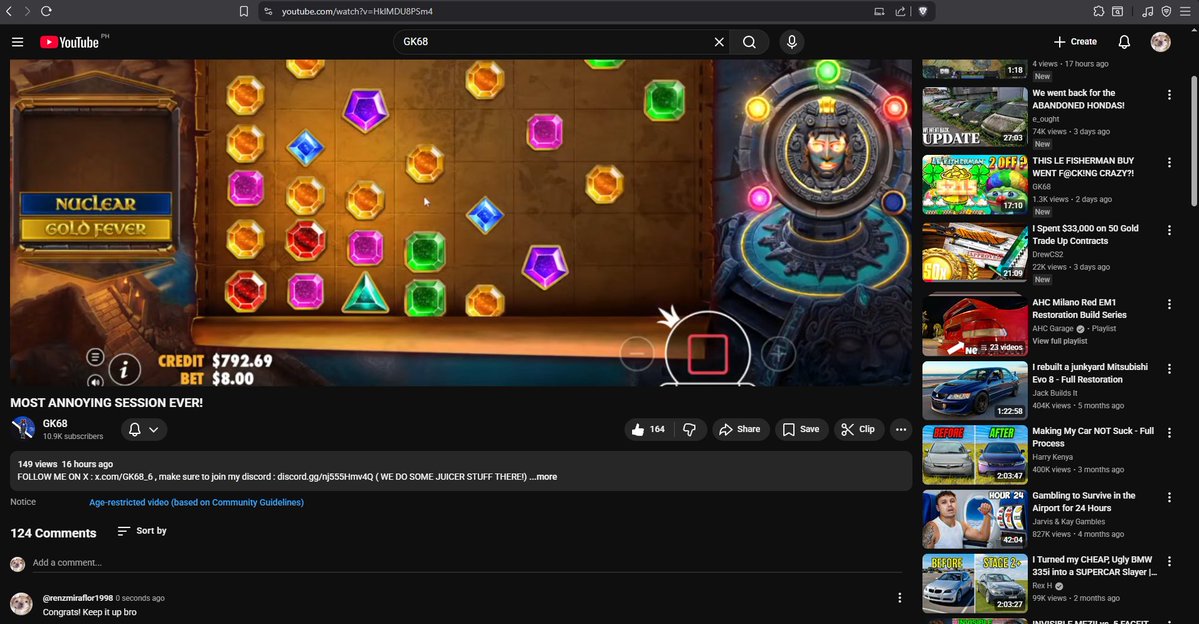Like the video with 164 likes
This screenshot has width=1199, height=624.
647,430
